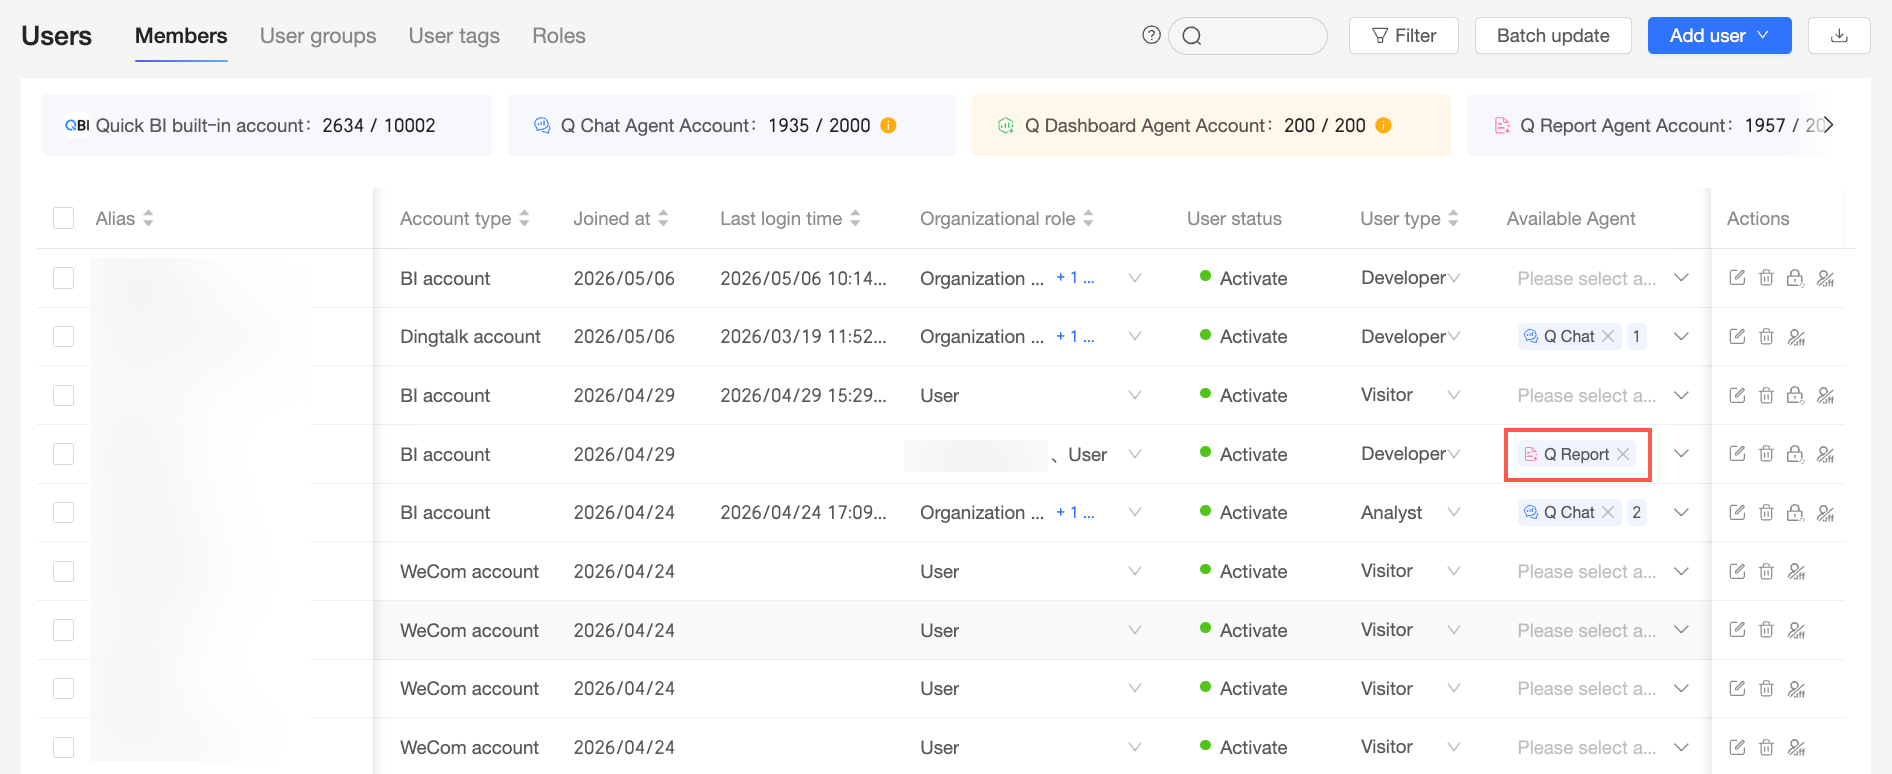
Task: Check the box for 10:14 login user
Action: click(63, 278)
